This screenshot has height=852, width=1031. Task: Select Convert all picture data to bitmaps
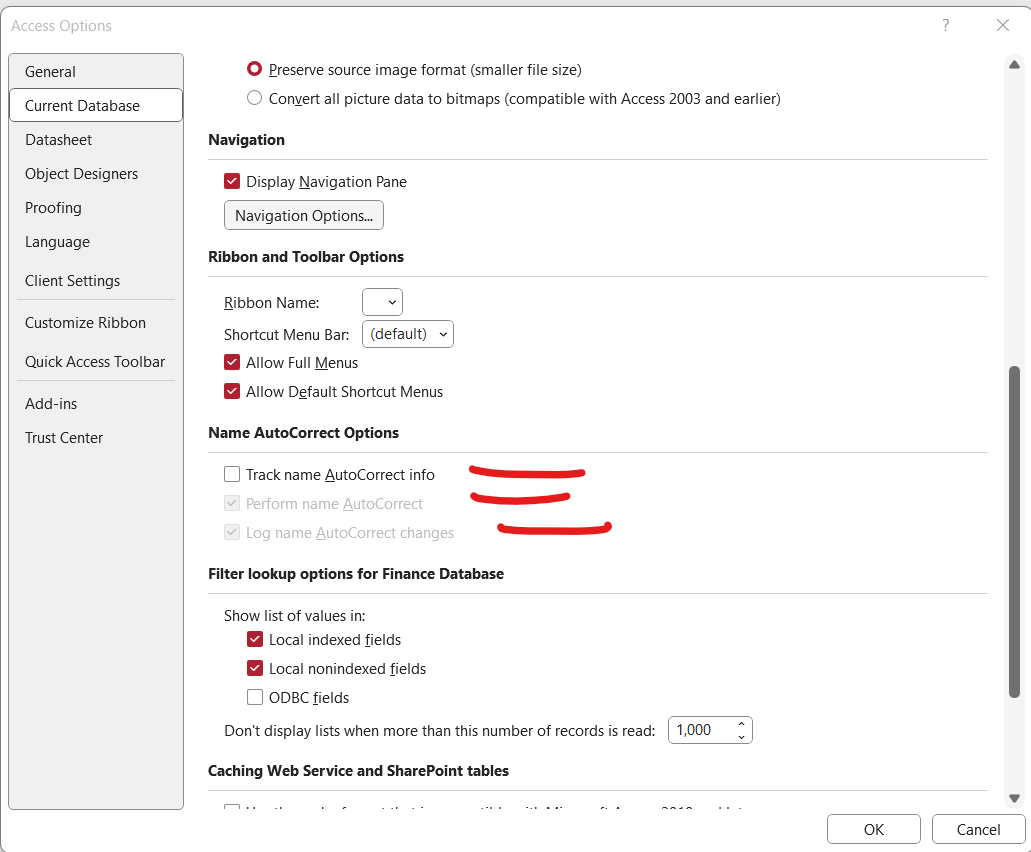255,99
